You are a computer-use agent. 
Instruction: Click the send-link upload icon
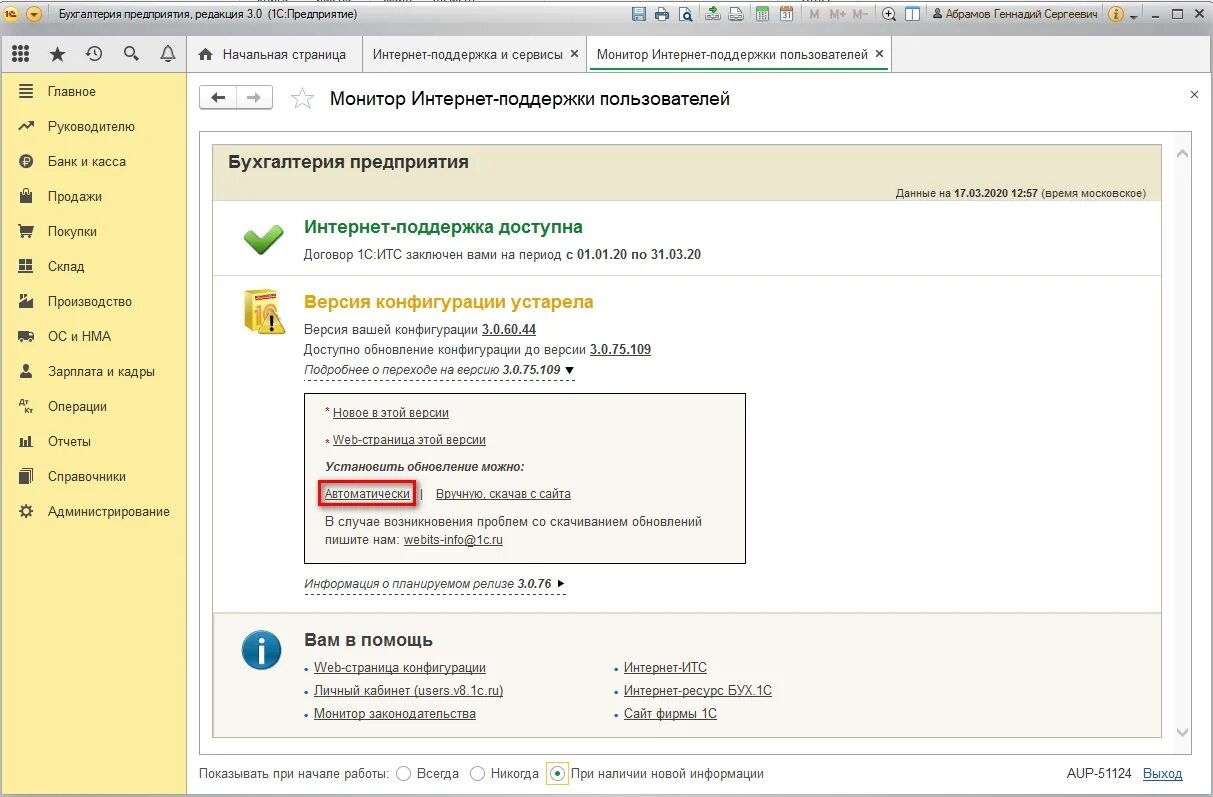pyautogui.click(x=713, y=14)
